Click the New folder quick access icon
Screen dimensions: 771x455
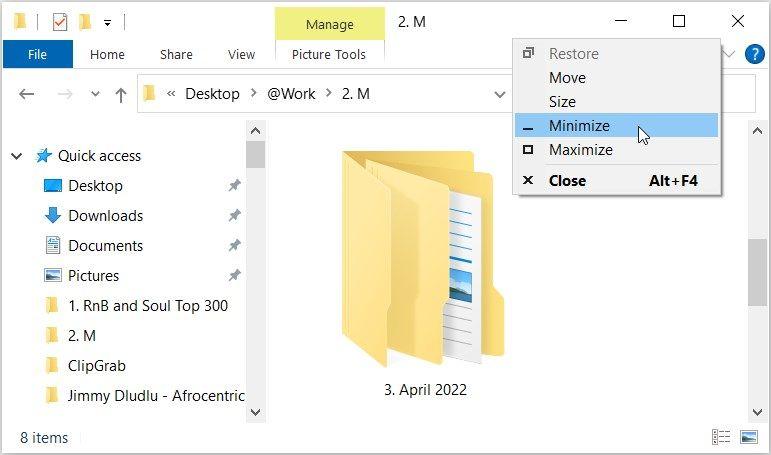click(85, 22)
